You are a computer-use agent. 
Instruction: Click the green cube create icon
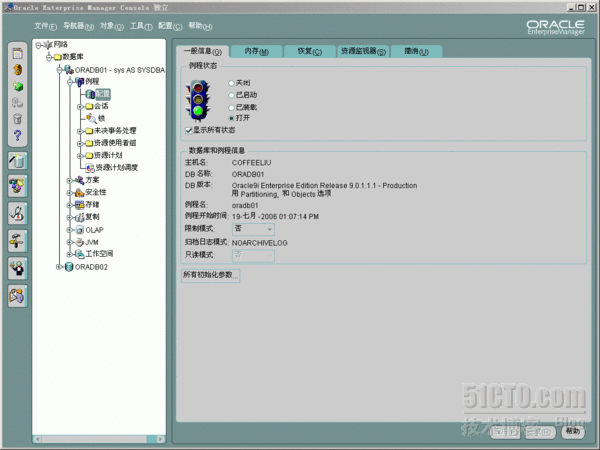pos(18,86)
